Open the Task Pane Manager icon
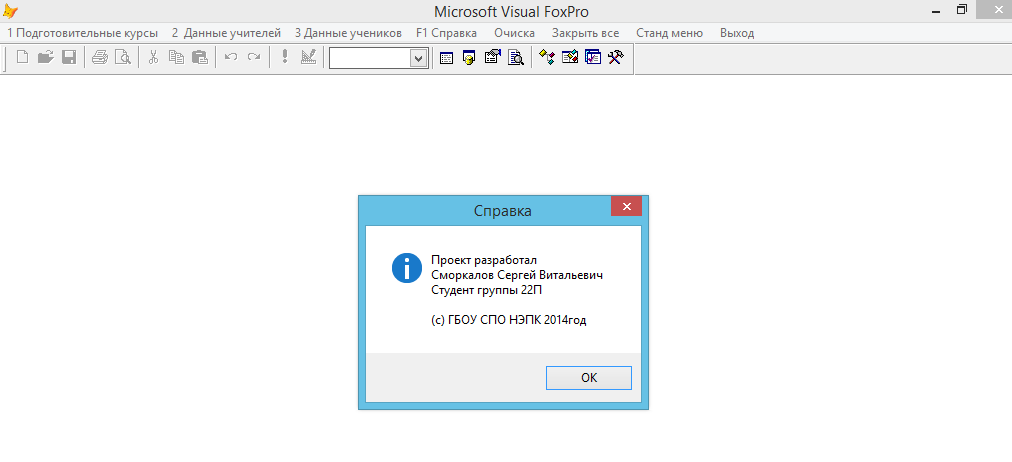Image resolution: width=1012 pixels, height=462 pixels. pyautogui.click(x=593, y=58)
